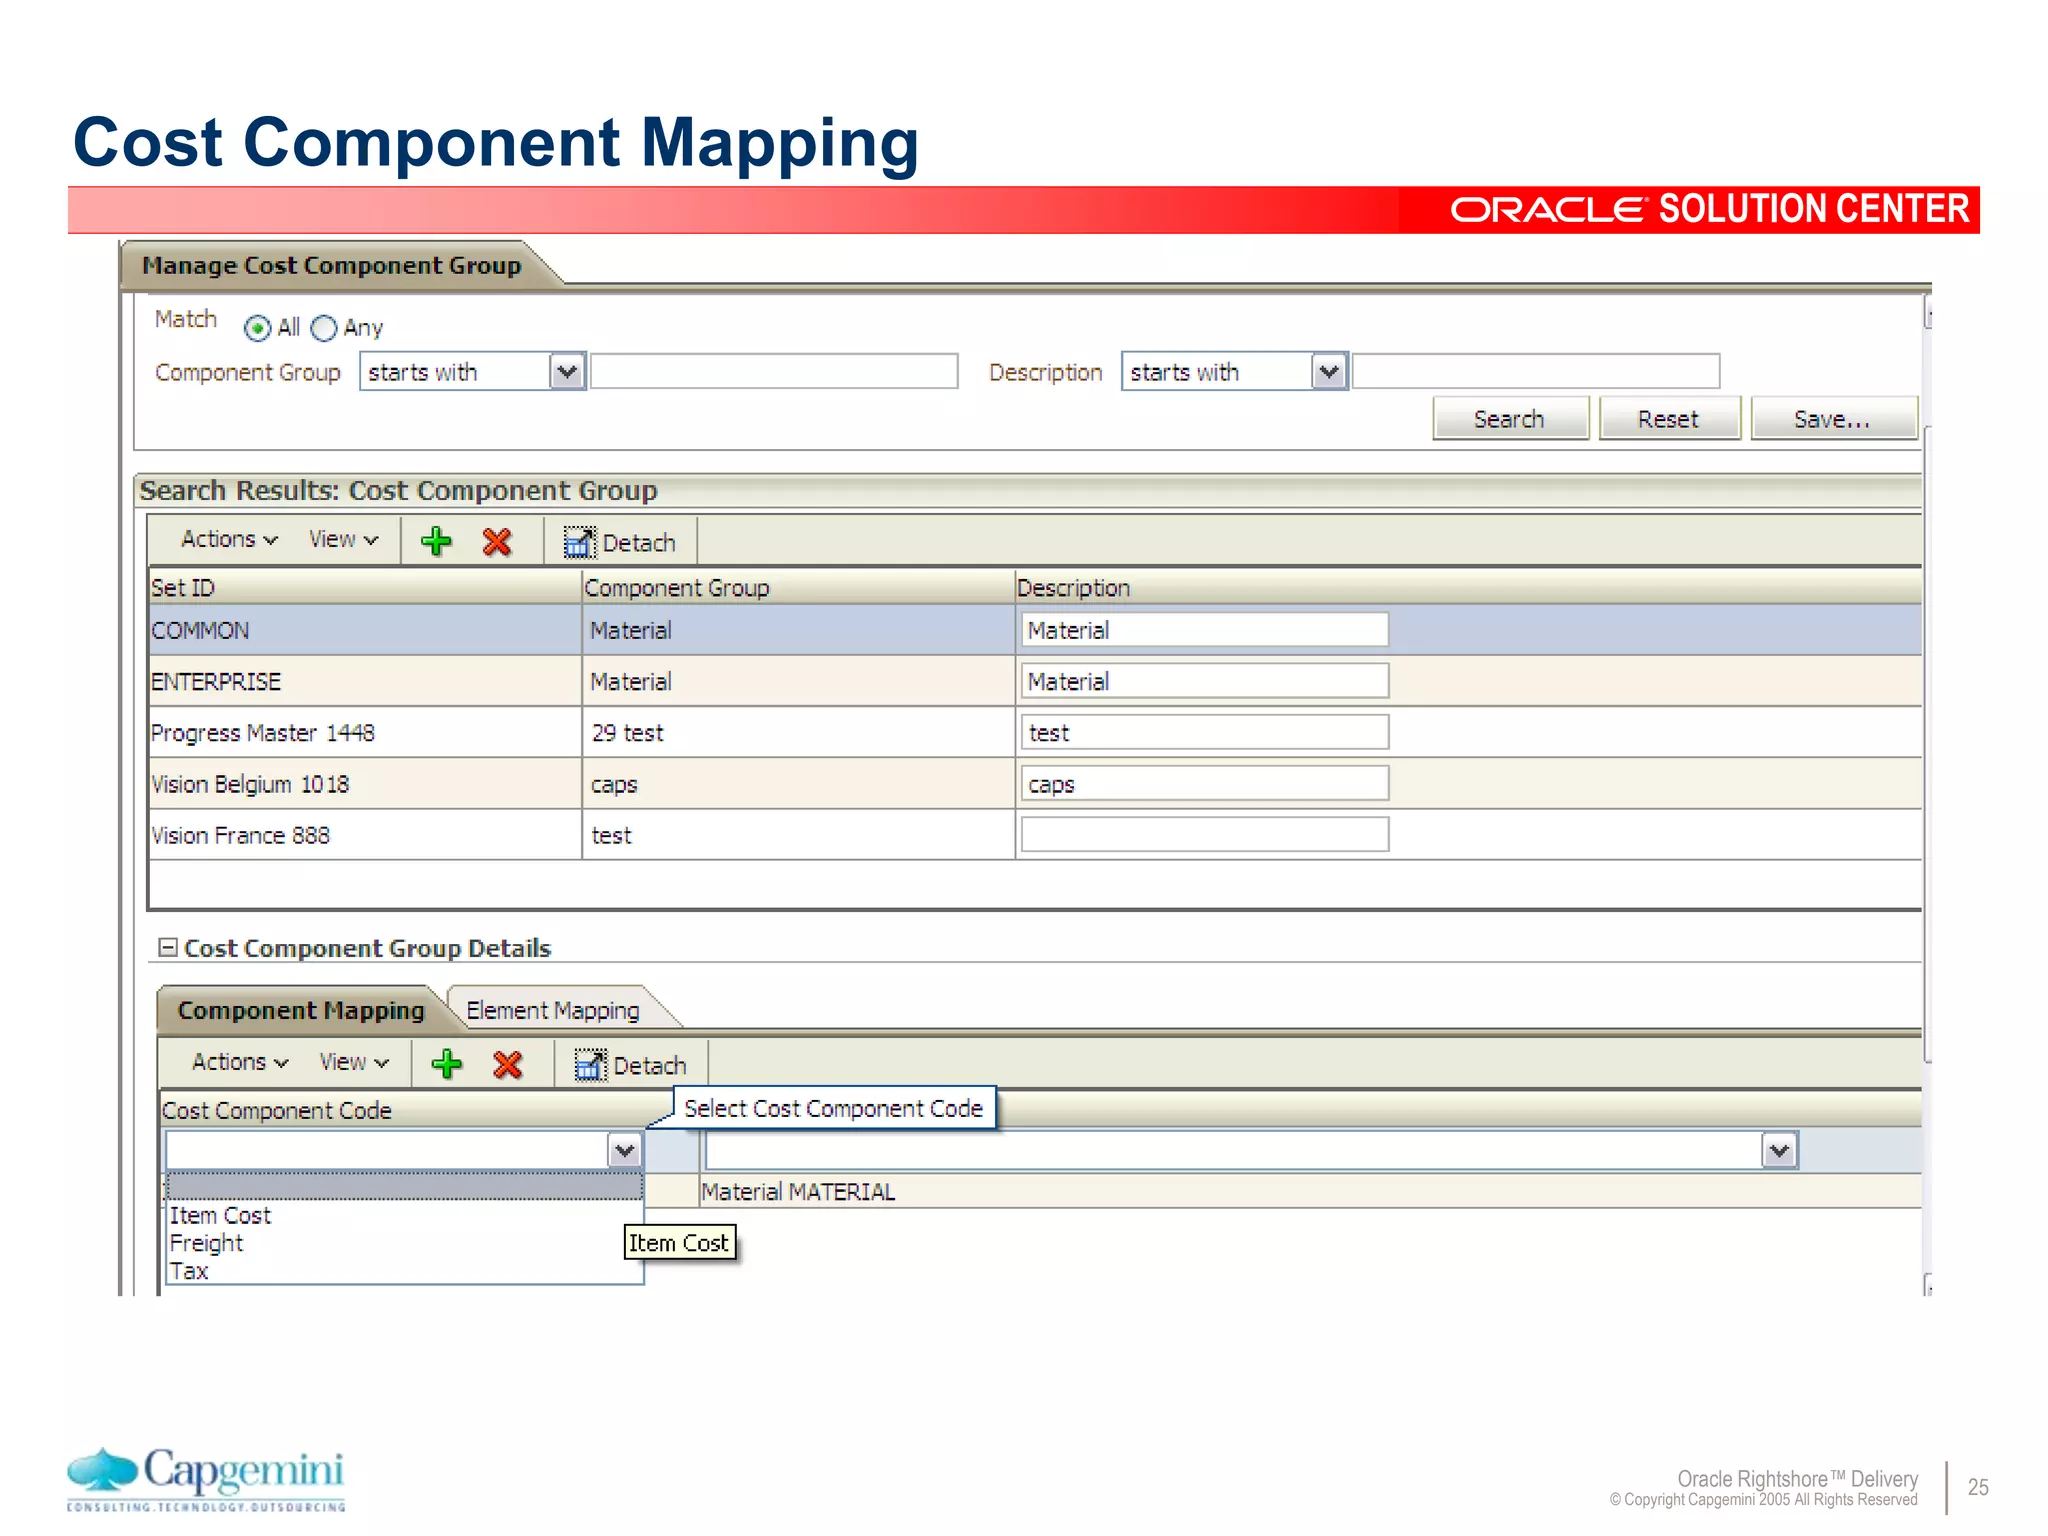Open View menu in Search Results toolbar
Screen dimensions: 2048x1536
343,539
